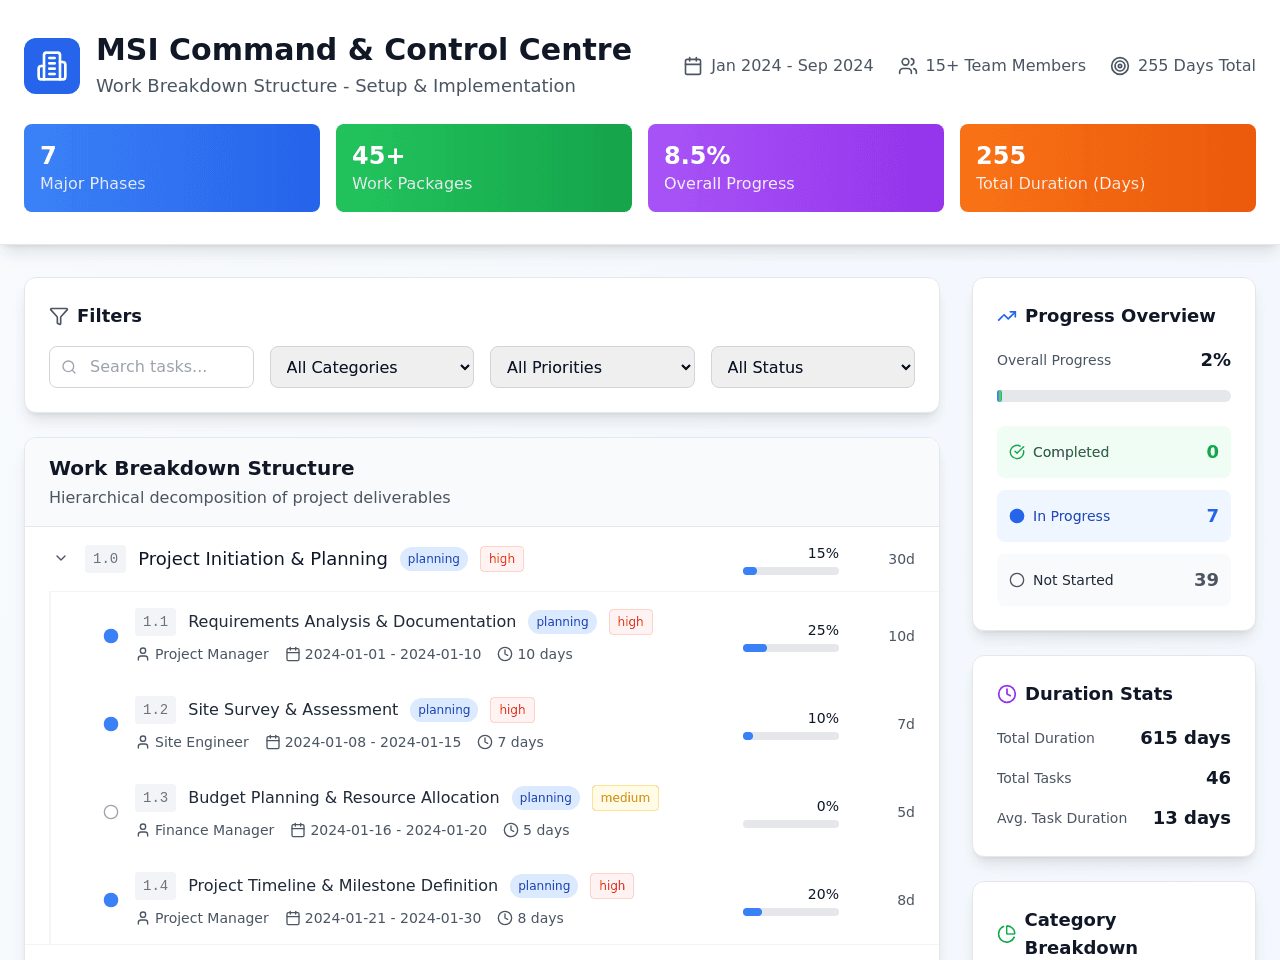Viewport: 1280px width, 960px height.
Task: Click the planning tag on Site Survey task
Action: (x=444, y=710)
